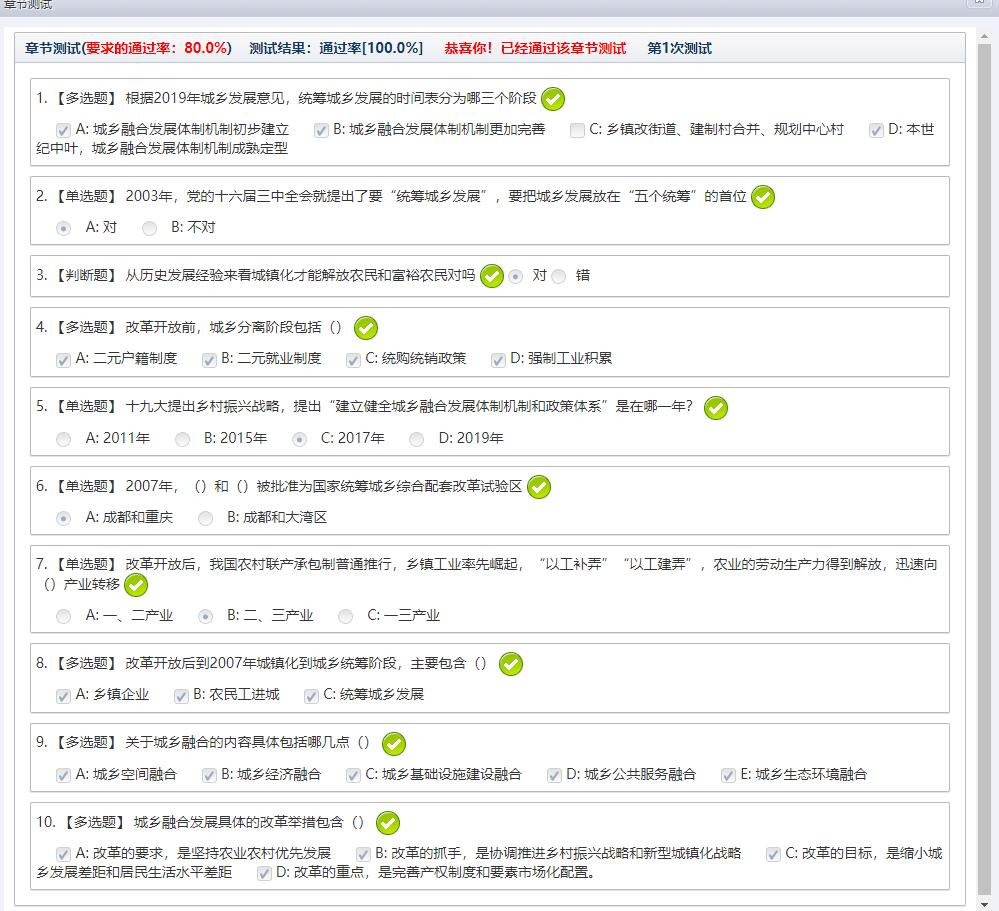Click the green checkmark after question 5
The width and height of the screenshot is (999, 911).
point(716,408)
